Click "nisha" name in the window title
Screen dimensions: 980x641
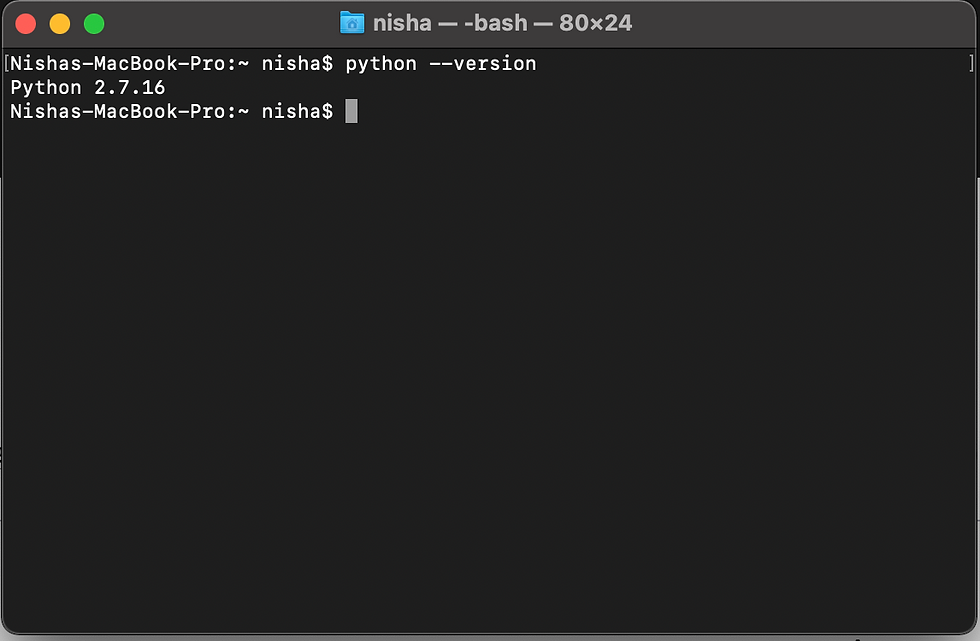(402, 23)
